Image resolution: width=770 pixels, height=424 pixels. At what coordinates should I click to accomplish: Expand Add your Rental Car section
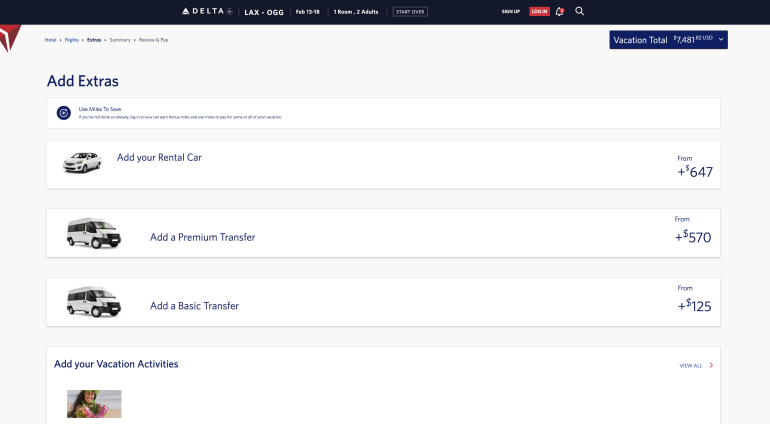point(159,157)
